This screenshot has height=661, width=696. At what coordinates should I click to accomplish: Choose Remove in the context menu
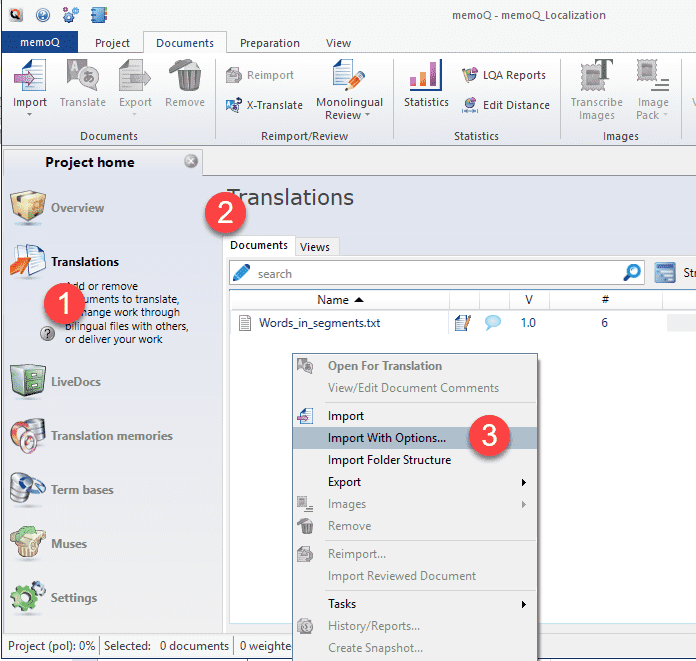[x=415, y=526]
